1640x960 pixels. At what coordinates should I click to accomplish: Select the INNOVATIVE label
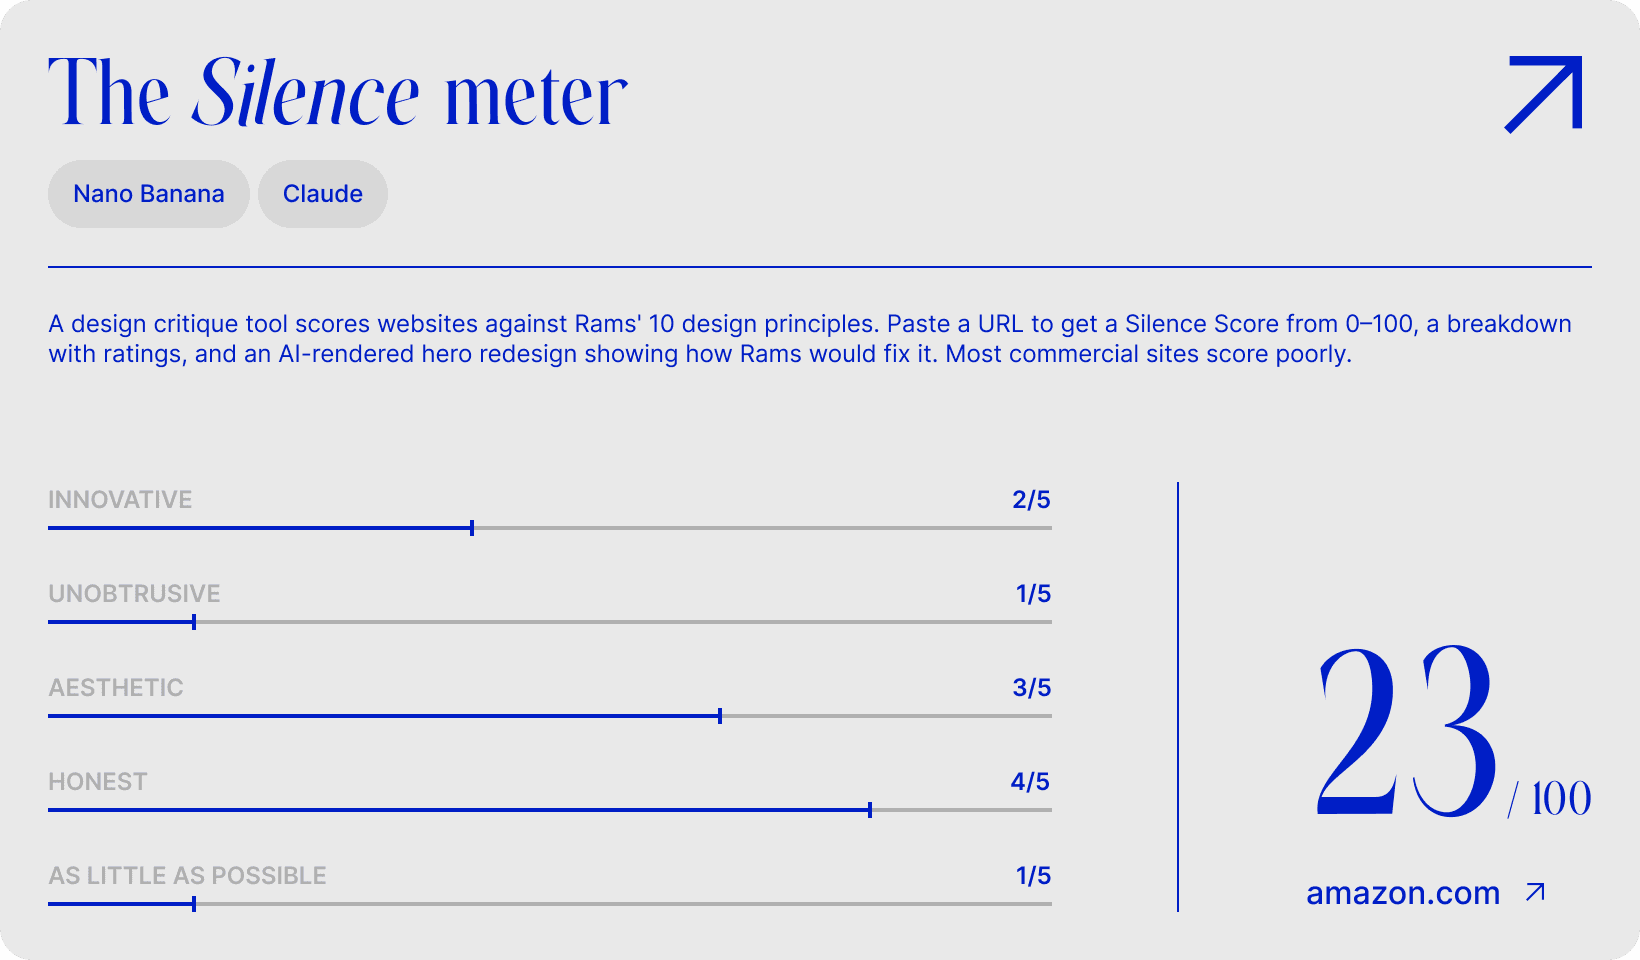click(119, 500)
